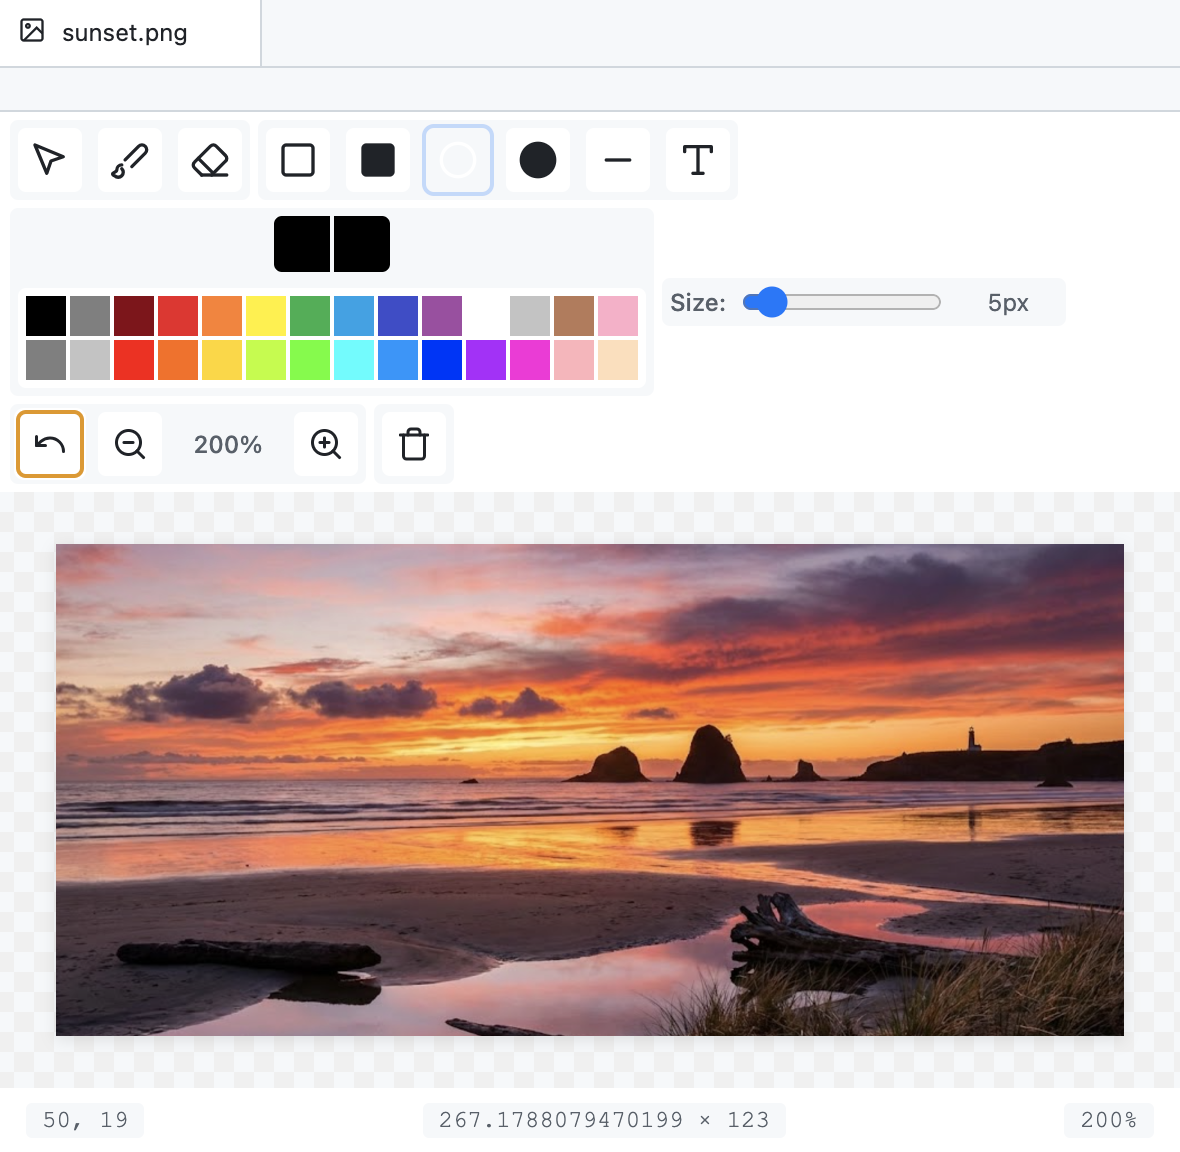
Task: Choose the filled circle shape tool
Action: 538,160
